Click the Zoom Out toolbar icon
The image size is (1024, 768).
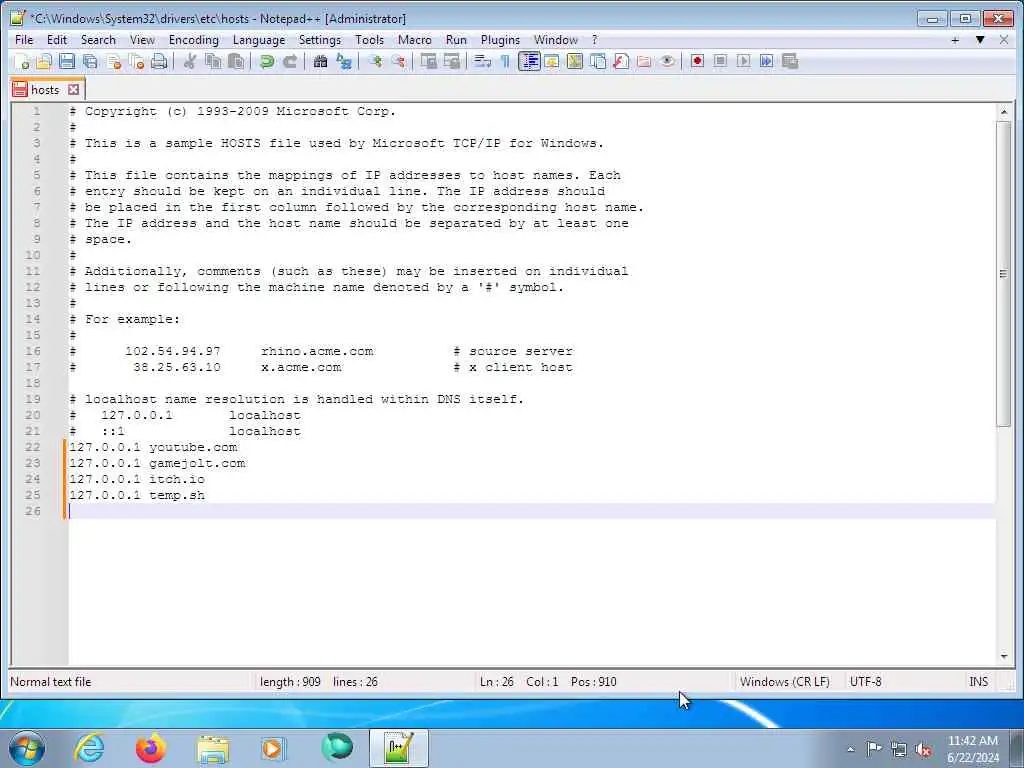[398, 61]
